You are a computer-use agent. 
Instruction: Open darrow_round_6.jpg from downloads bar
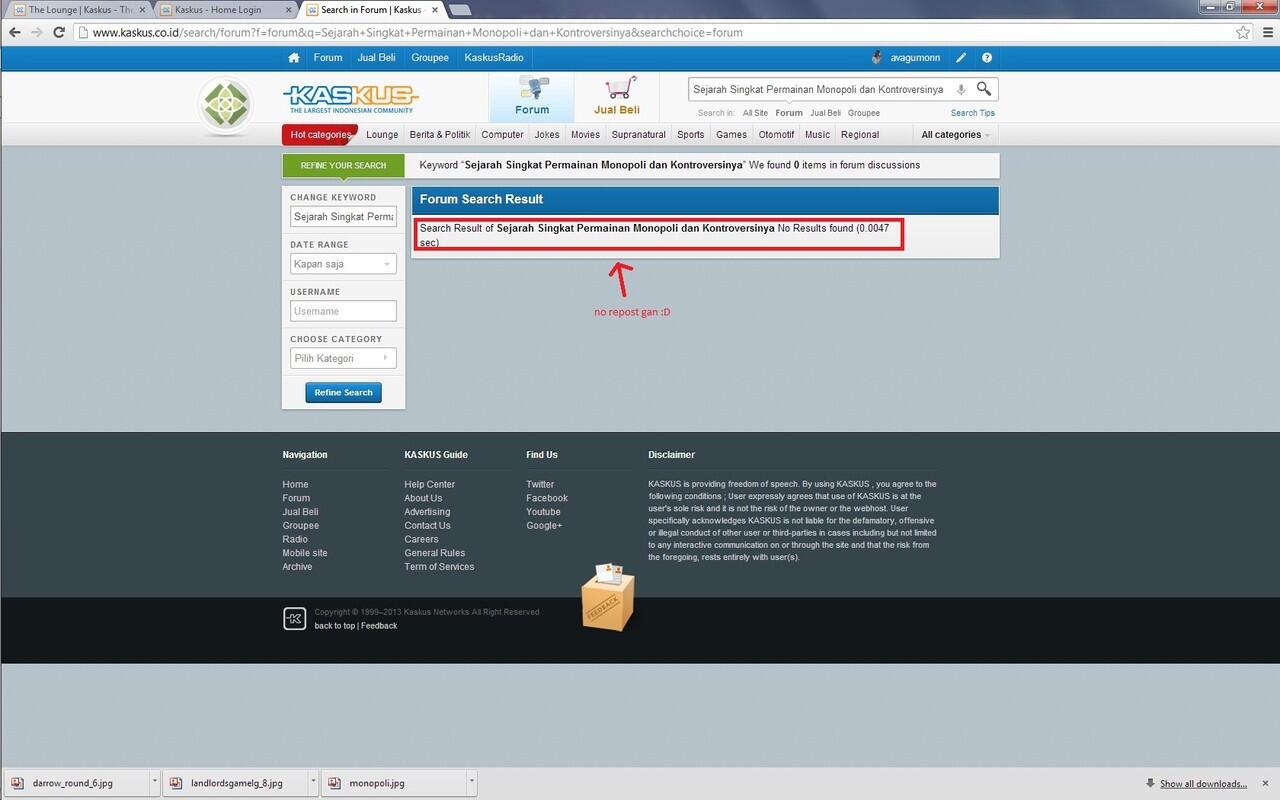click(x=75, y=783)
